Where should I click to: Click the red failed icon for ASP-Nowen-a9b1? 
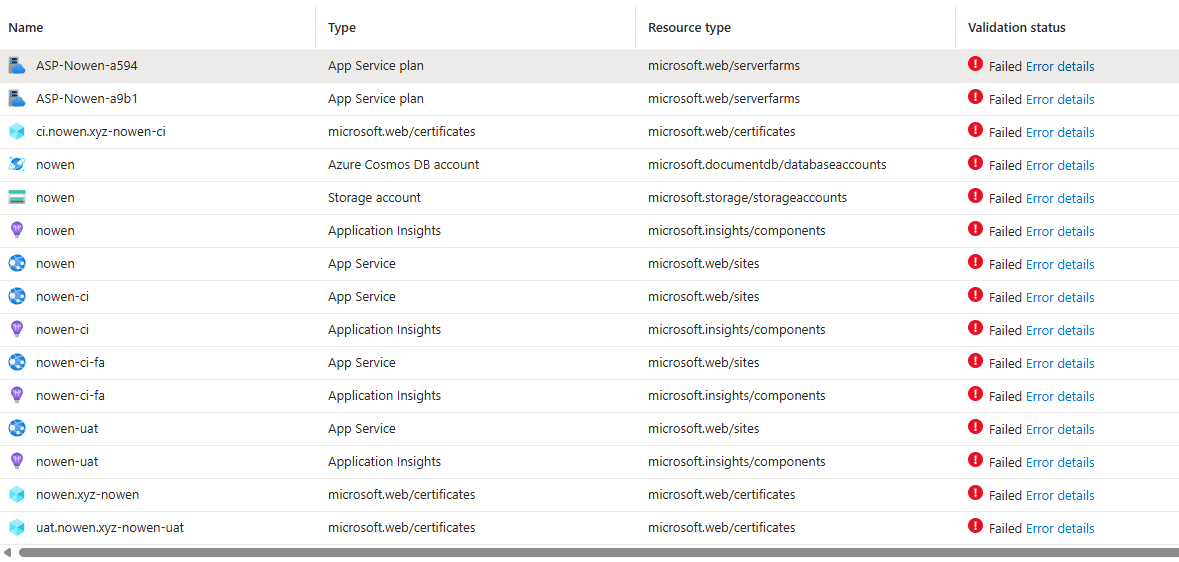pos(975,96)
